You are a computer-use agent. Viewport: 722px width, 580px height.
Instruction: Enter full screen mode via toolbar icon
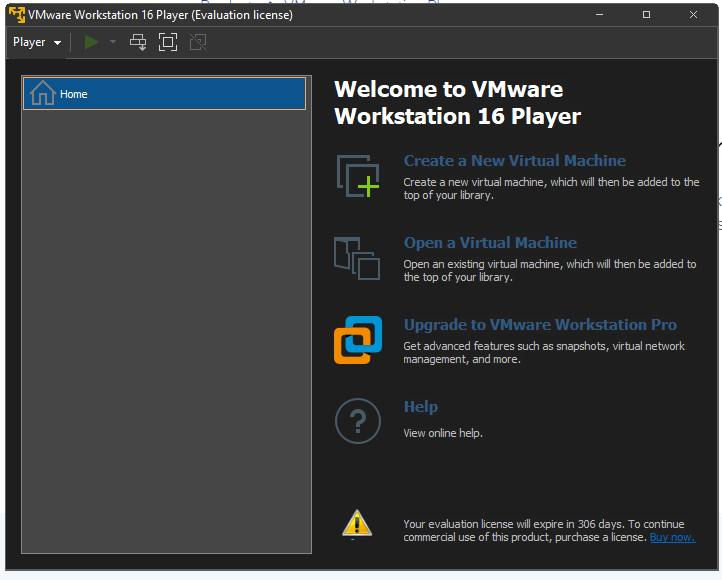pyautogui.click(x=168, y=42)
